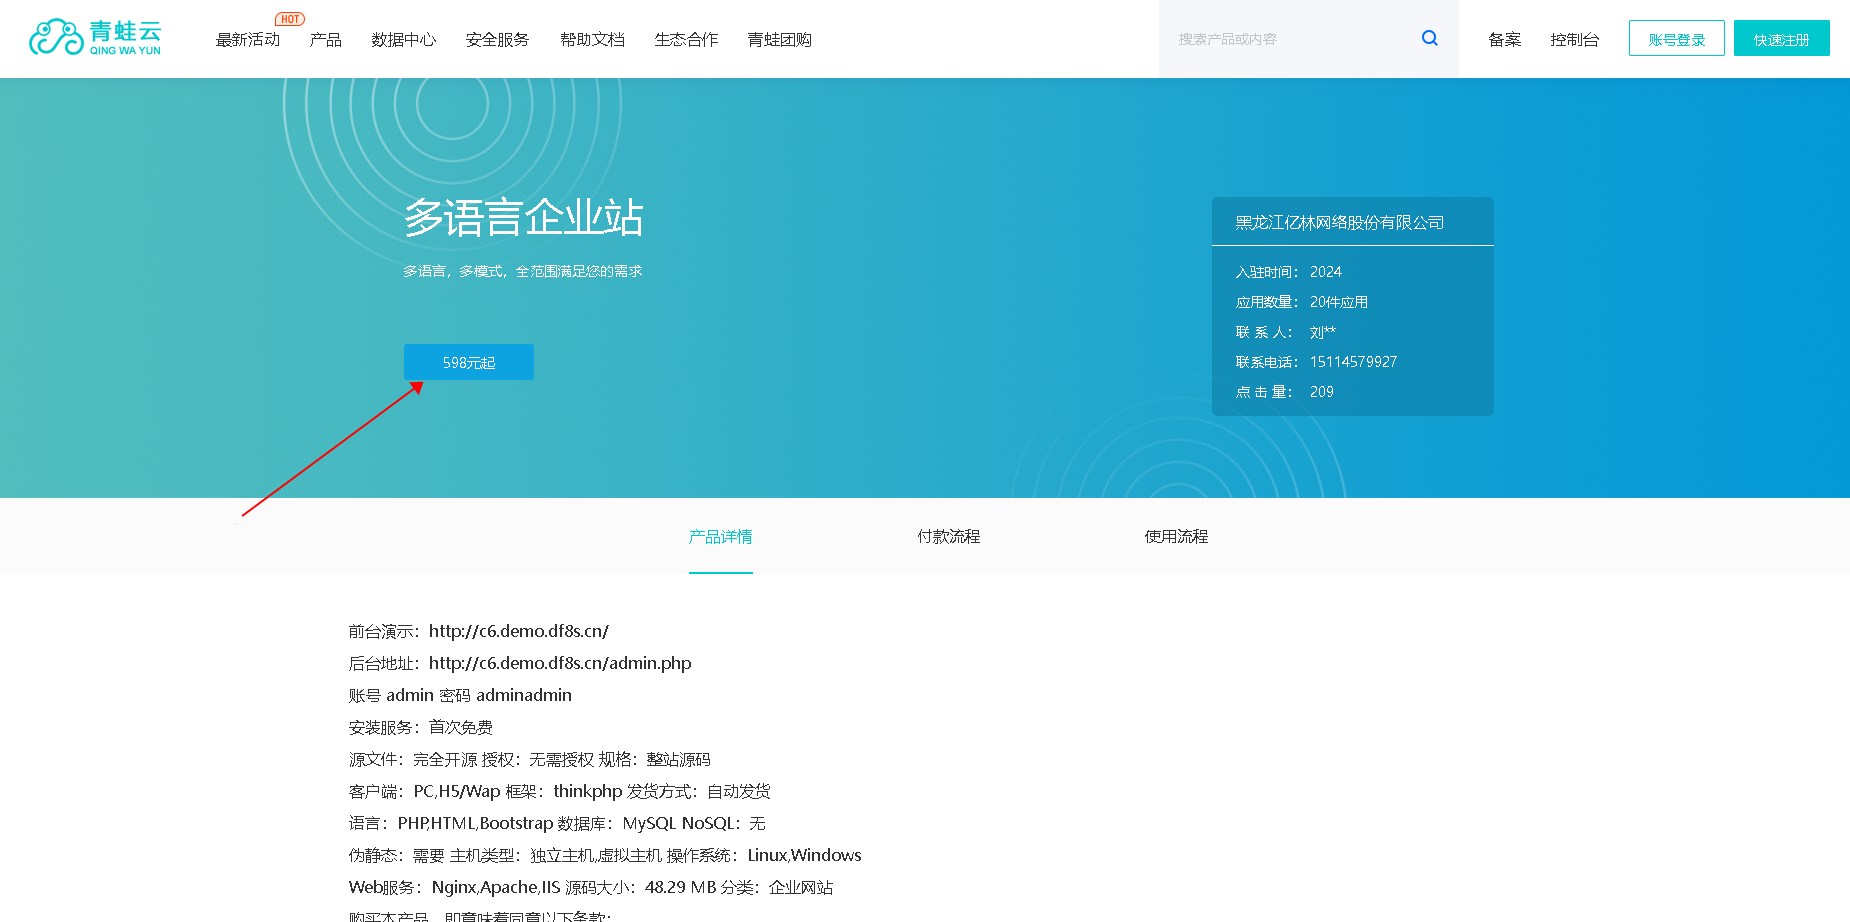
Task: Click the 多语言企业站 title
Action: click(523, 217)
